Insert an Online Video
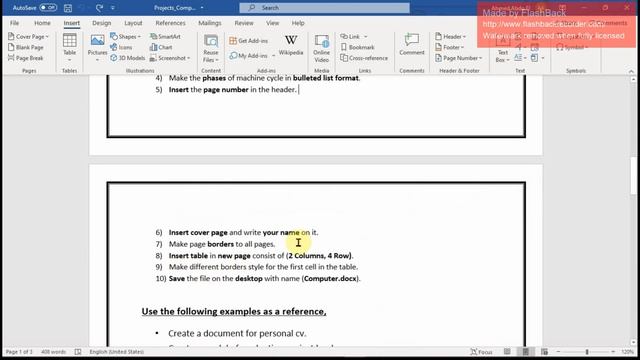Image resolution: width=640 pixels, height=360 pixels. [x=322, y=48]
